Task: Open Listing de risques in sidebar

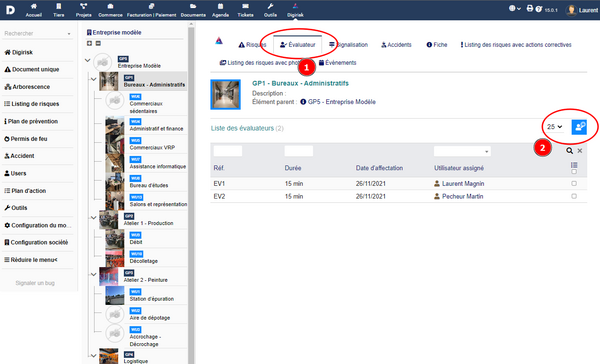Action: (32, 104)
